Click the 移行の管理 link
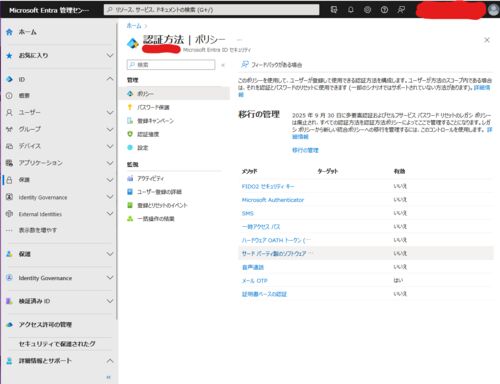This screenshot has height=384, width=500. pyautogui.click(x=305, y=150)
